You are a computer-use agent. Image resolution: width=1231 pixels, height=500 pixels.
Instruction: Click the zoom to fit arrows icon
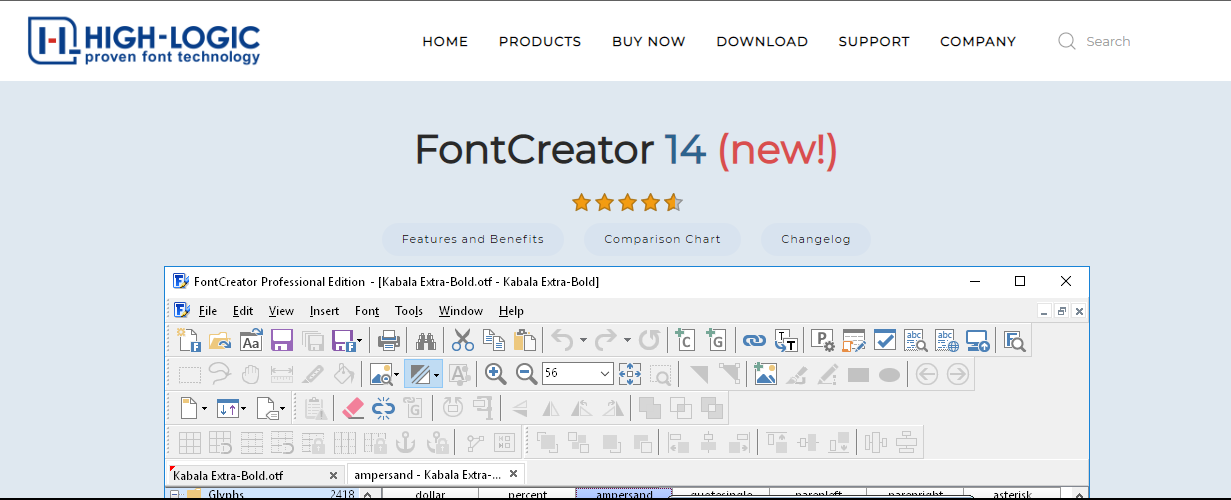coord(629,374)
